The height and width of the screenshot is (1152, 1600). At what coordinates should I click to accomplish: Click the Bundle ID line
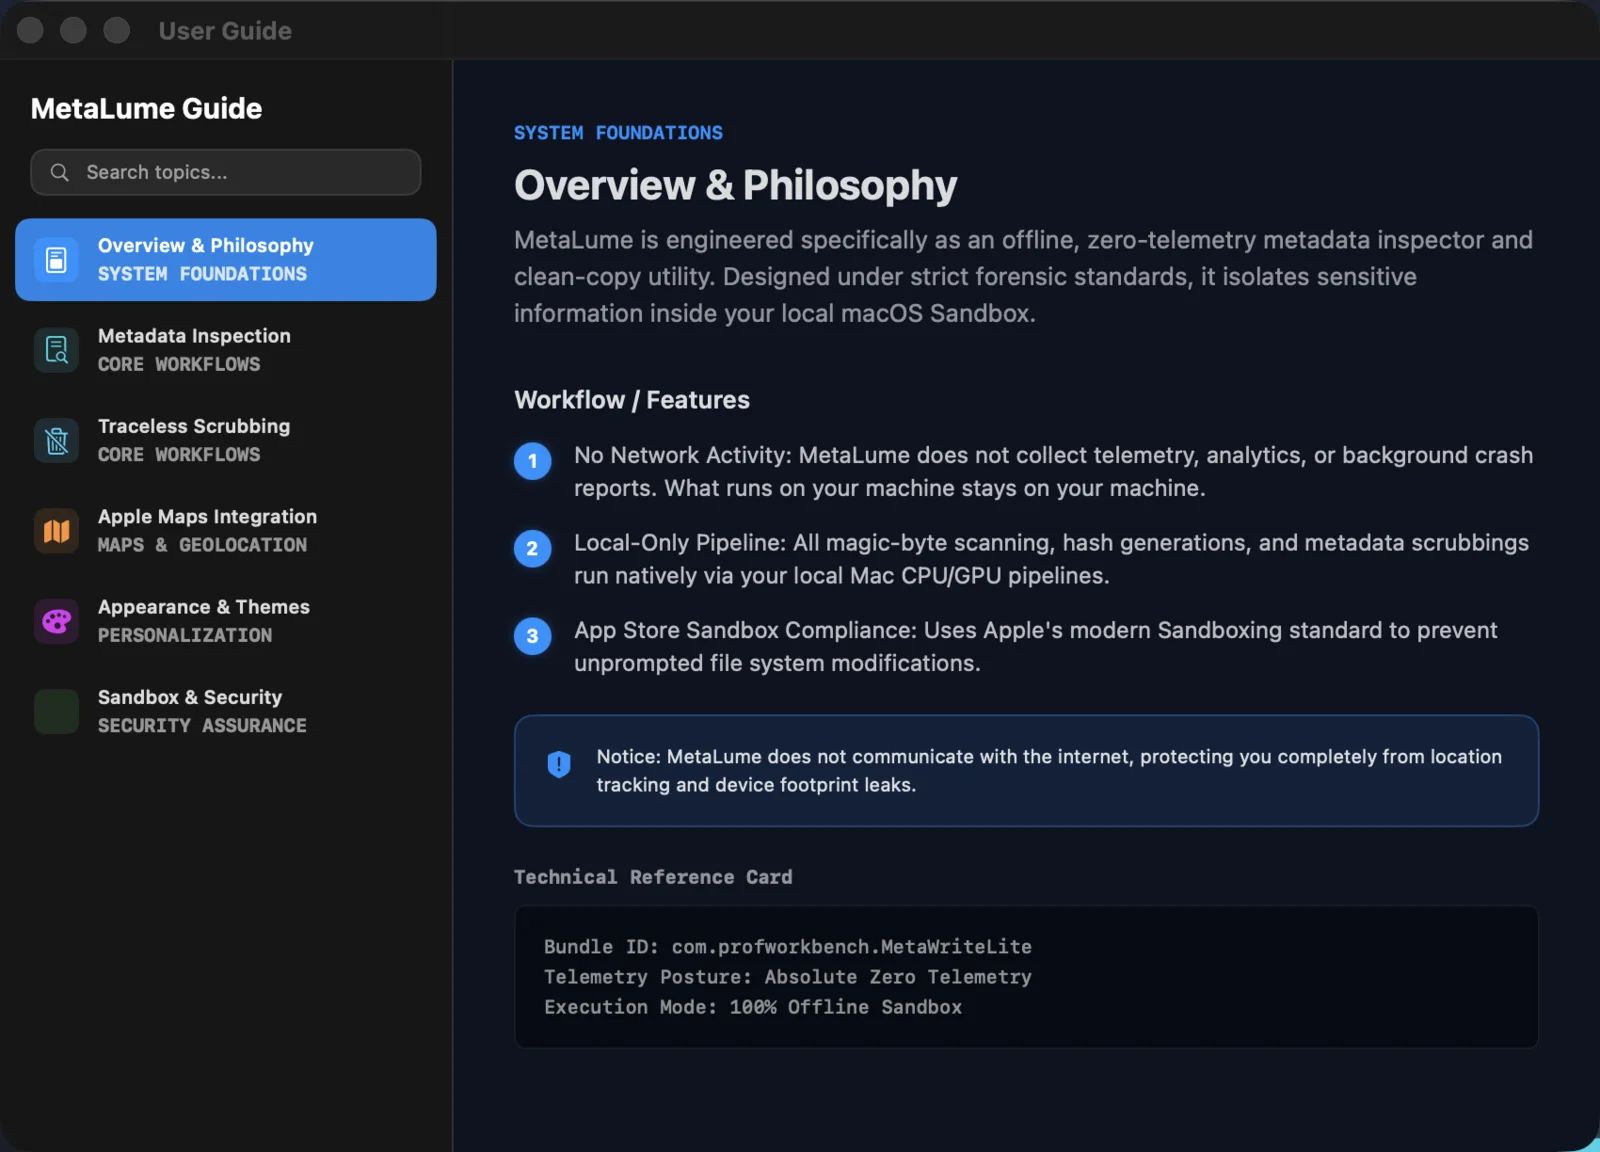pyautogui.click(x=788, y=947)
